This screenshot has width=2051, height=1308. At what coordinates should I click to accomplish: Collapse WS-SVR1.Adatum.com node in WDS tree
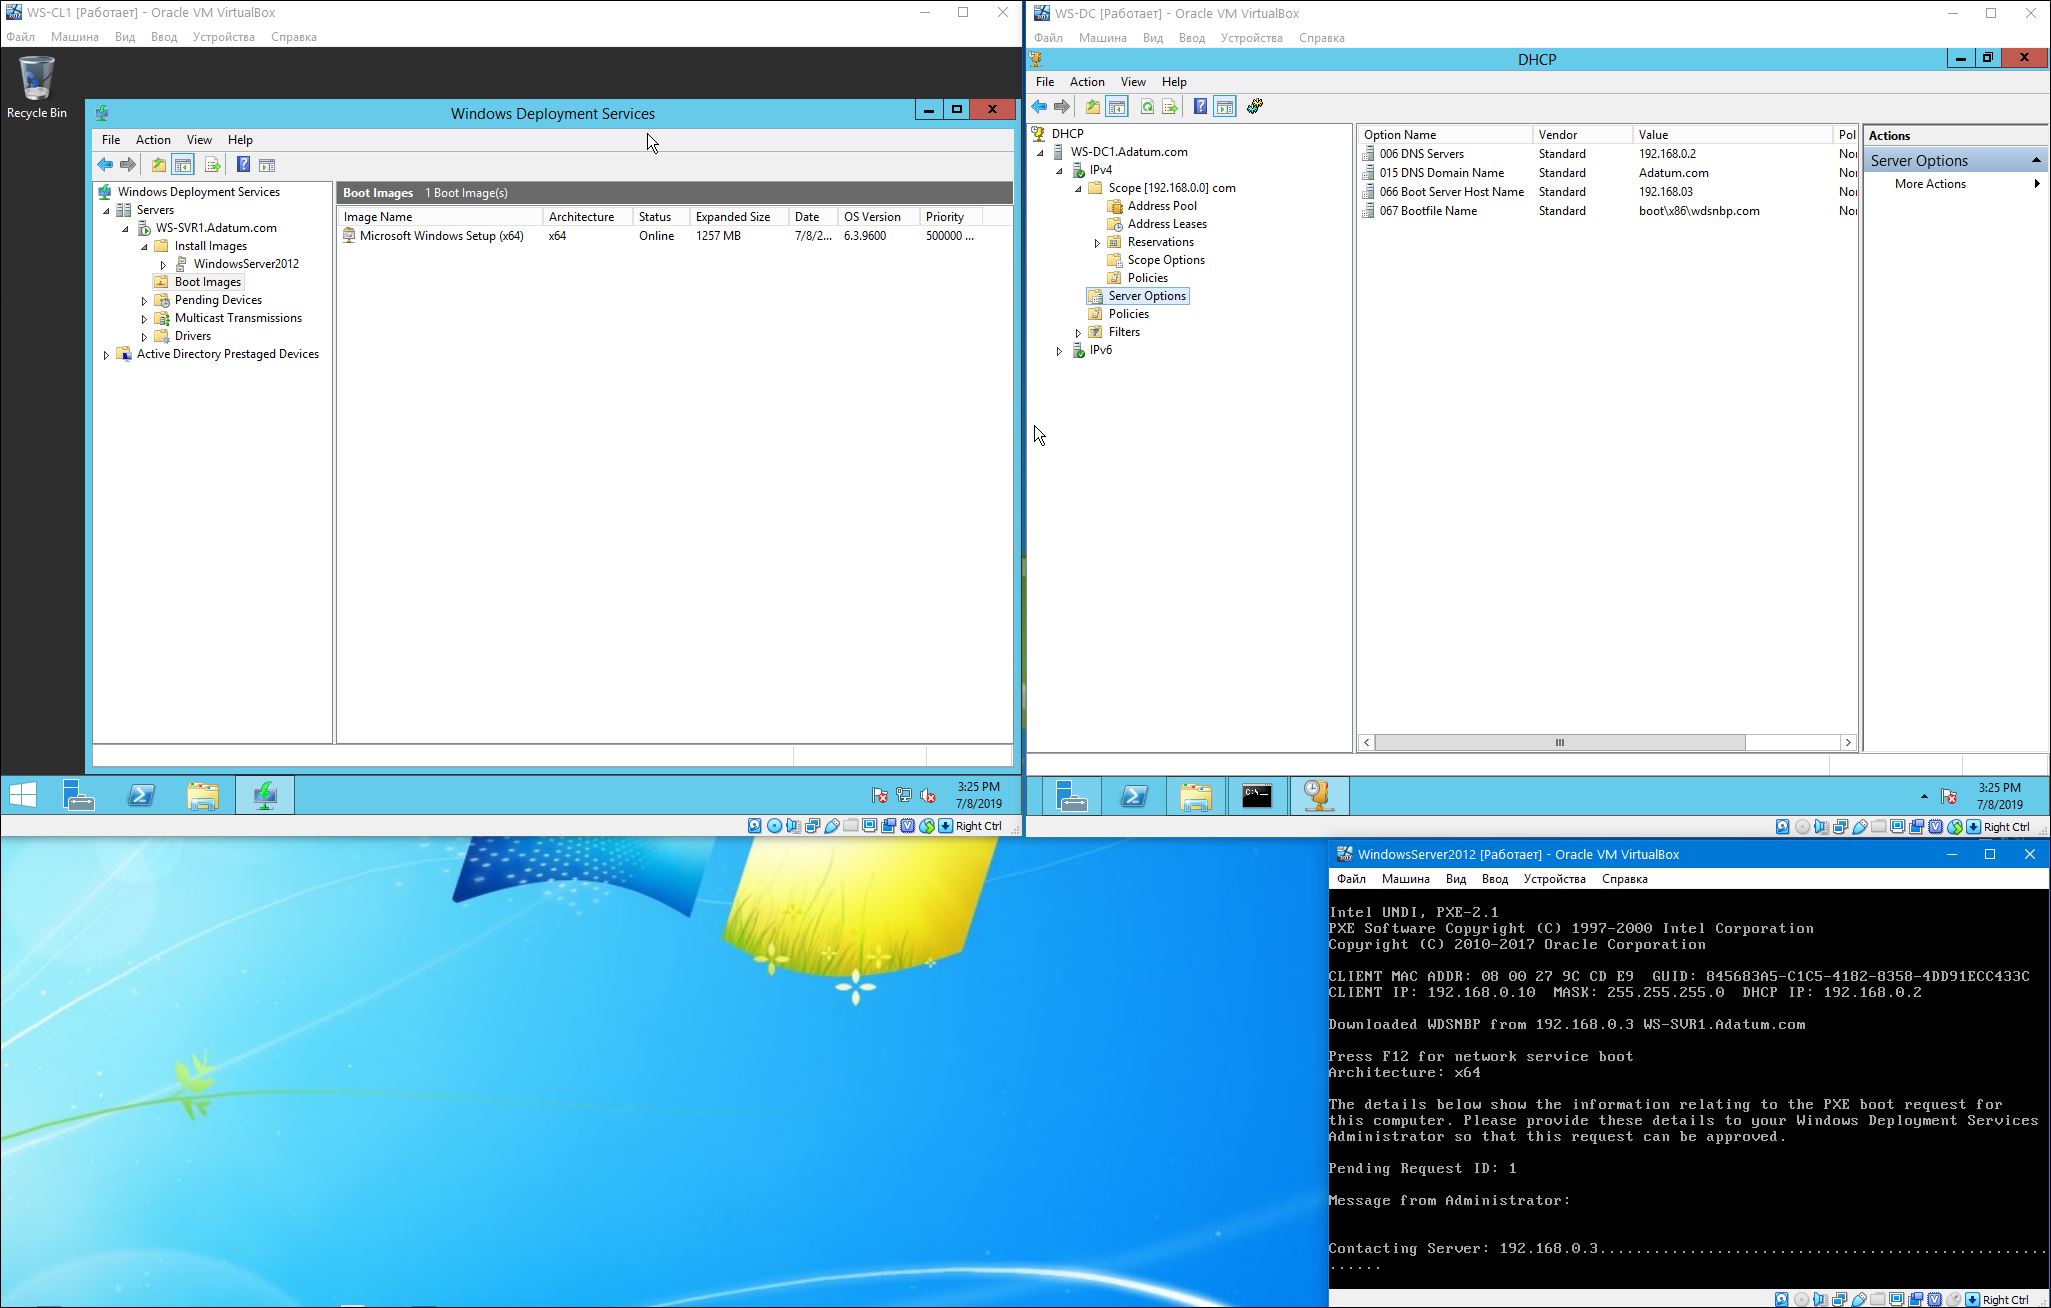tap(125, 229)
